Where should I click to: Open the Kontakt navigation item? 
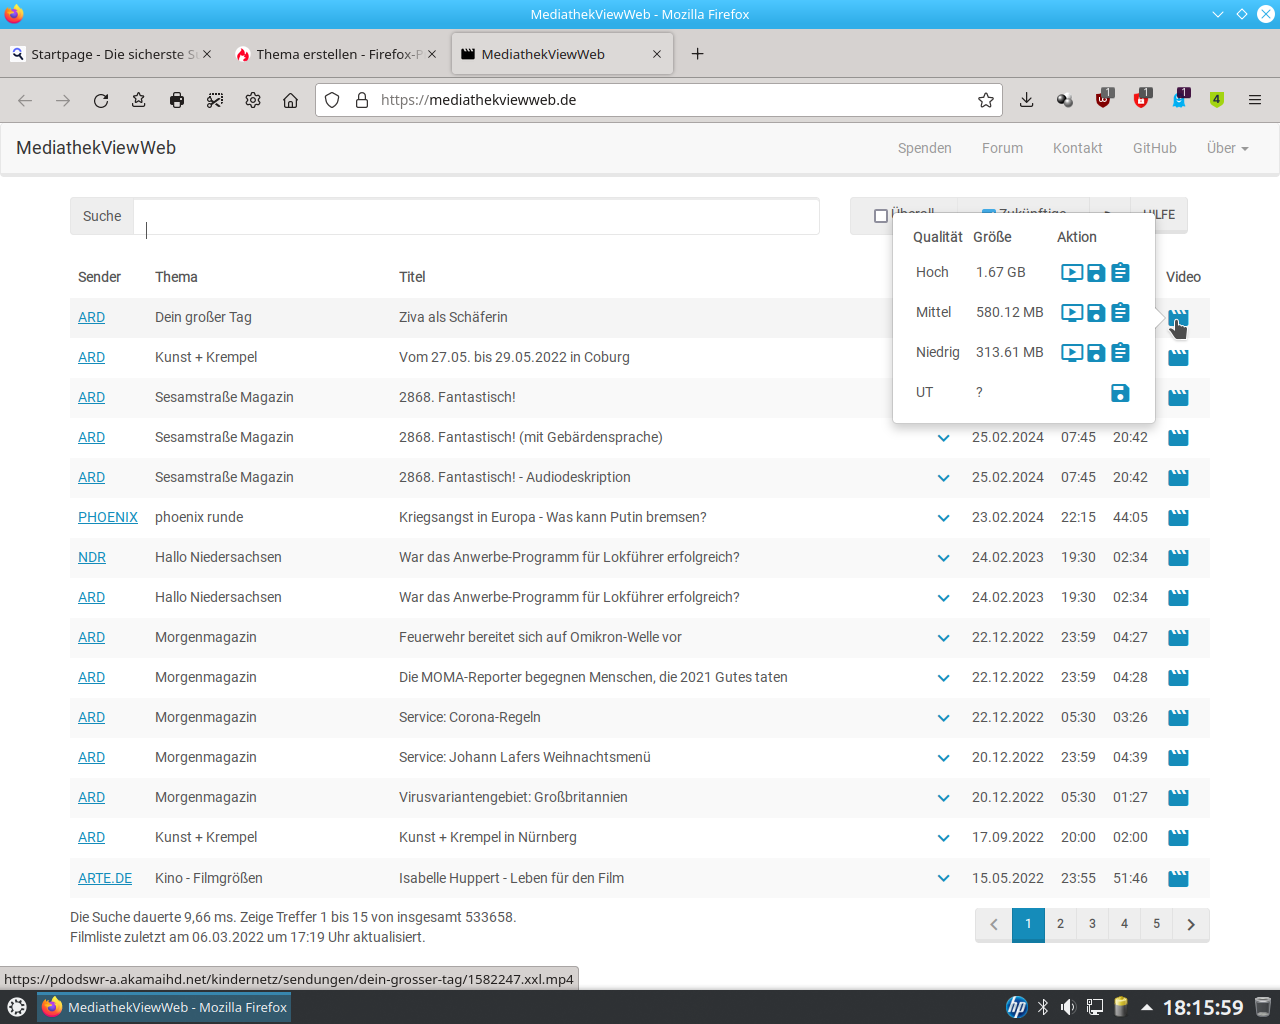pyautogui.click(x=1078, y=148)
